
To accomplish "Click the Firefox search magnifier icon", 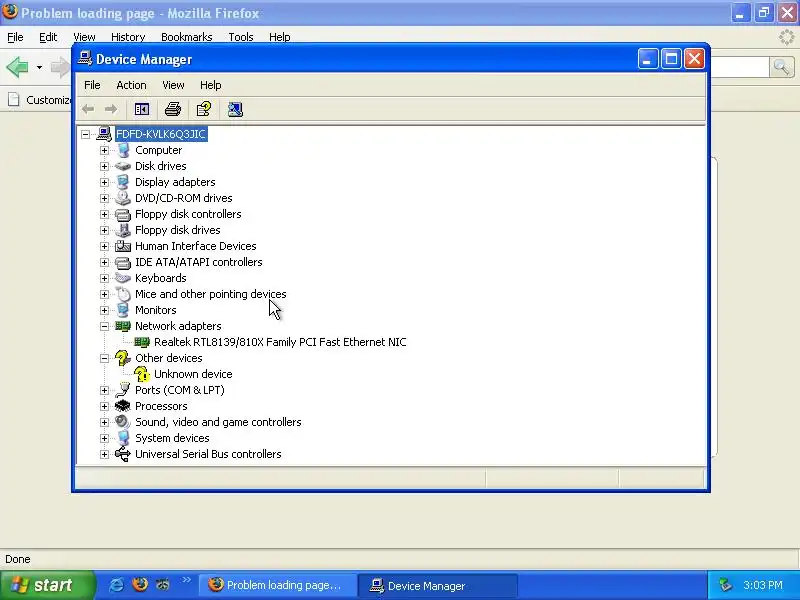I will [x=781, y=66].
